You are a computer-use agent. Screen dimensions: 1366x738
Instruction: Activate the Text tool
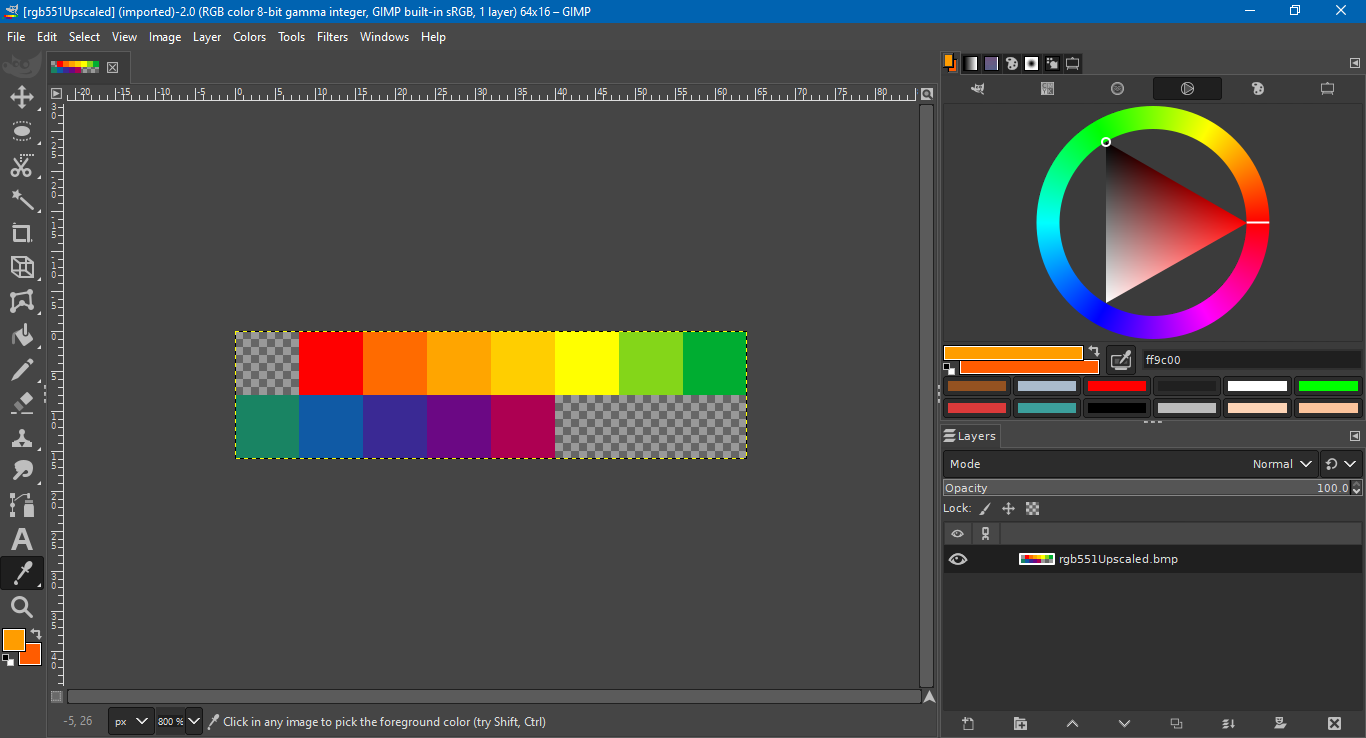(x=21, y=540)
